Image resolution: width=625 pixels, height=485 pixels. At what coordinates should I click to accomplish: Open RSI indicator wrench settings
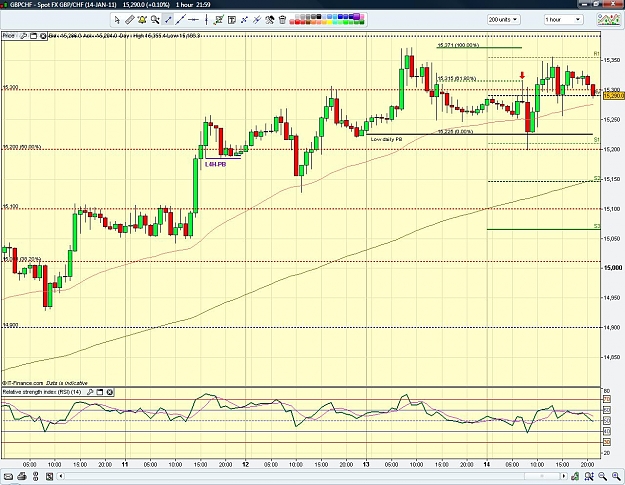coord(90,392)
